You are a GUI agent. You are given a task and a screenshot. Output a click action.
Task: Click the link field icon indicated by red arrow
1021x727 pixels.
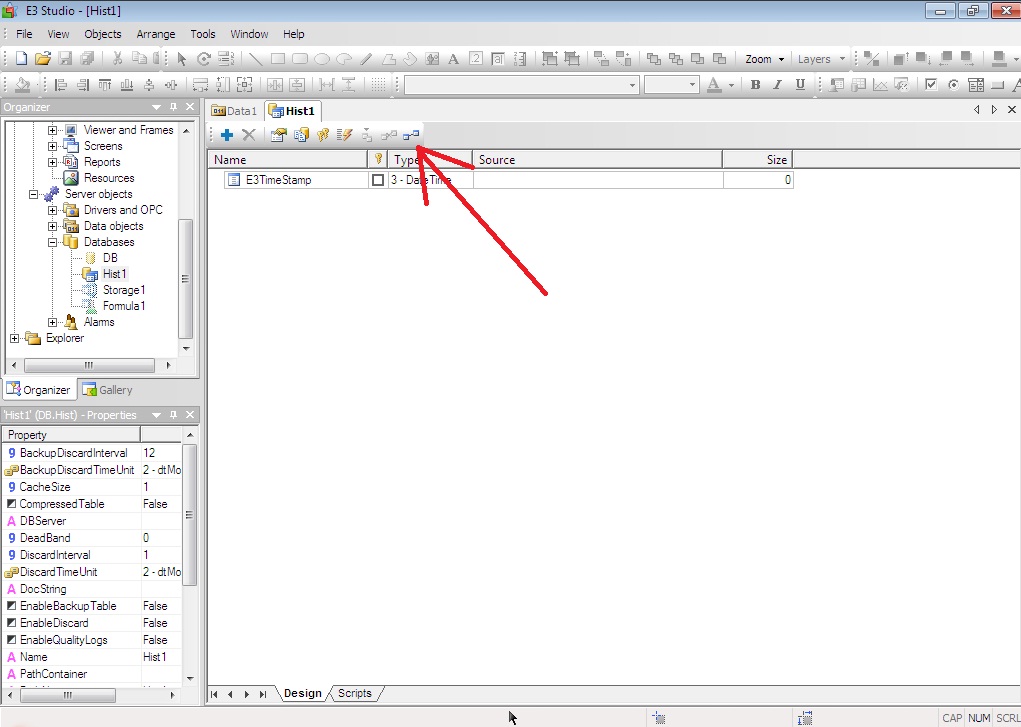410,134
